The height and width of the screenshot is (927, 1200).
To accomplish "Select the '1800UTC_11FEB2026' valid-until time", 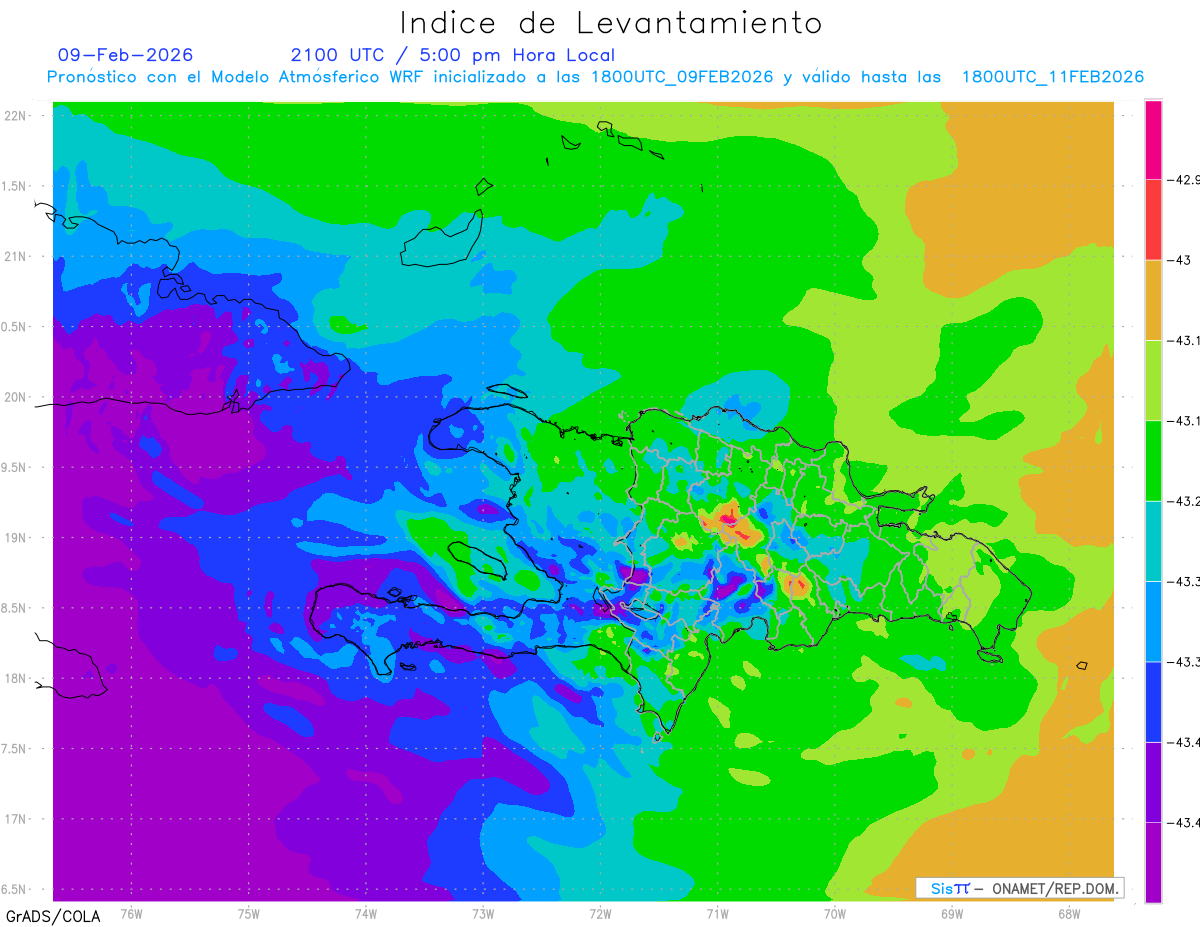I will click(x=1053, y=77).
